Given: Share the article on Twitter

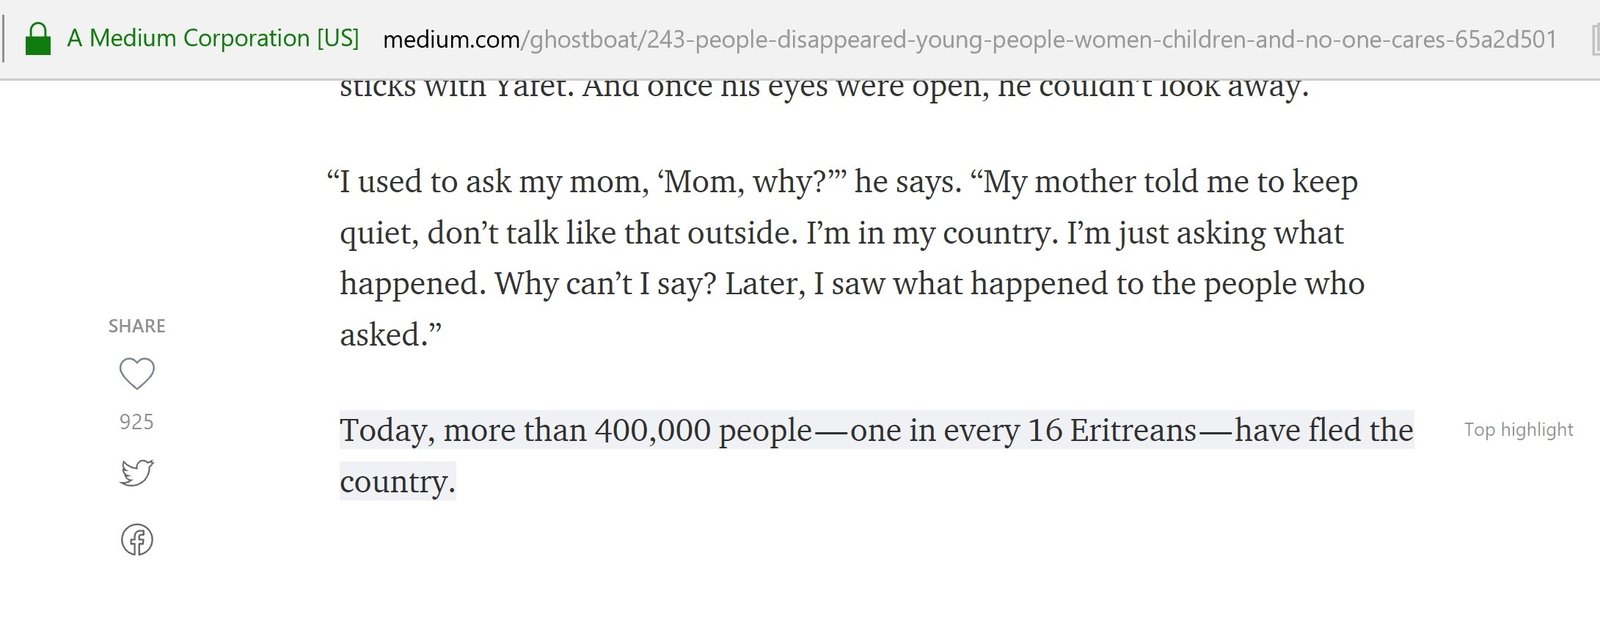Looking at the screenshot, I should 137,472.
